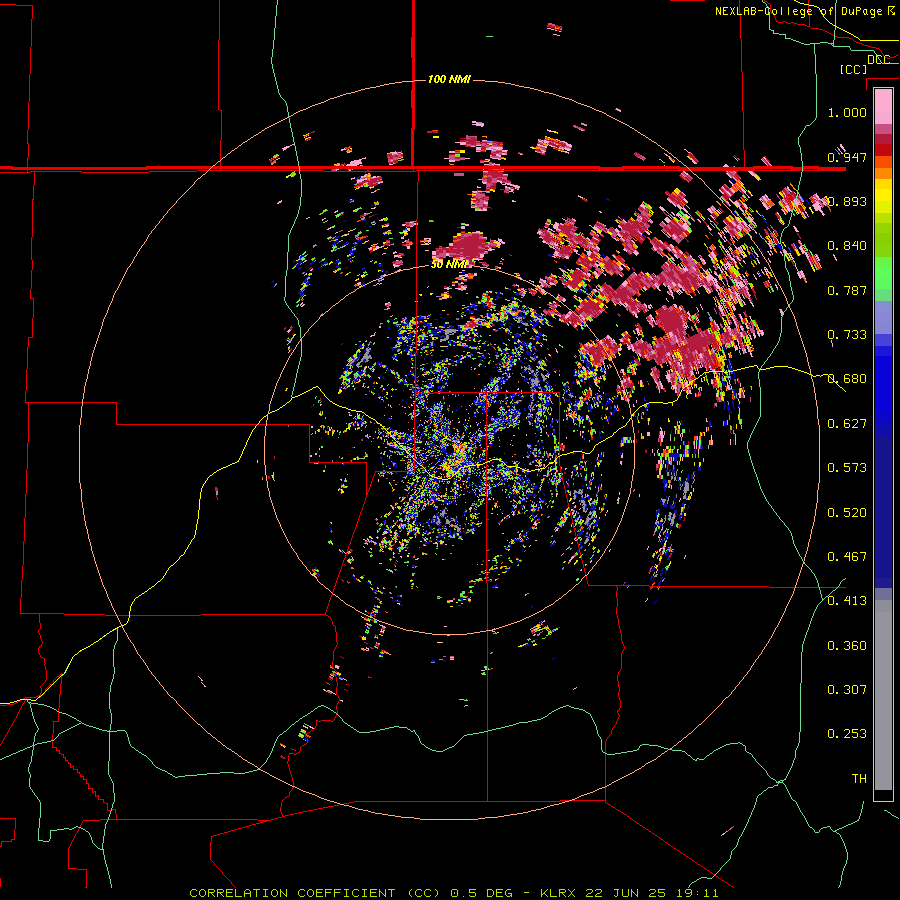
Task: Click the 0.627 scale value
Action: (x=847, y=424)
